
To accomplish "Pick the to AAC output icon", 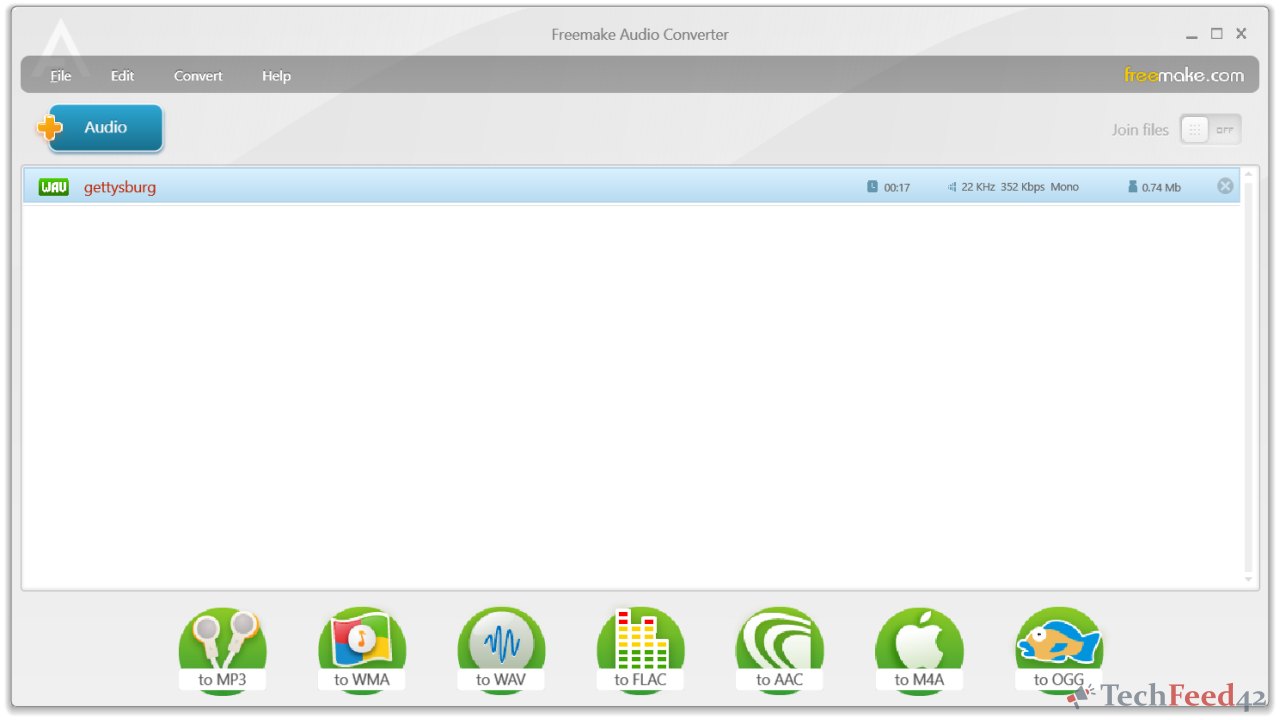I will click(779, 649).
